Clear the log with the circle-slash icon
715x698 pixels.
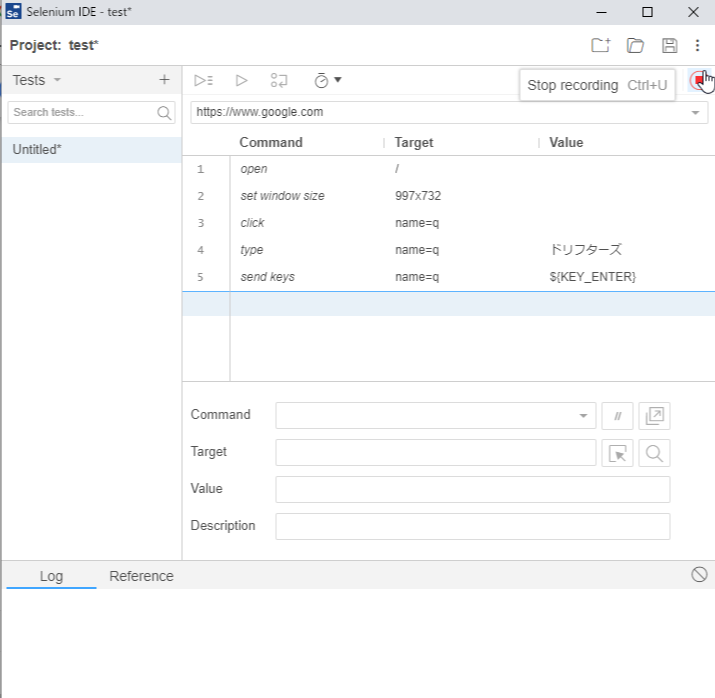coord(699,574)
